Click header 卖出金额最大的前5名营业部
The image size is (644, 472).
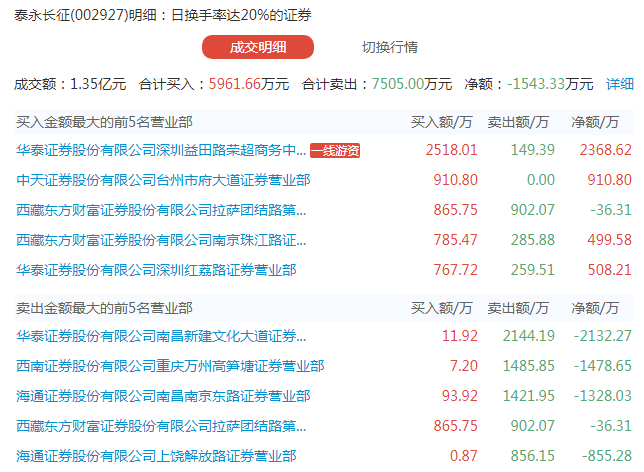click(104, 308)
